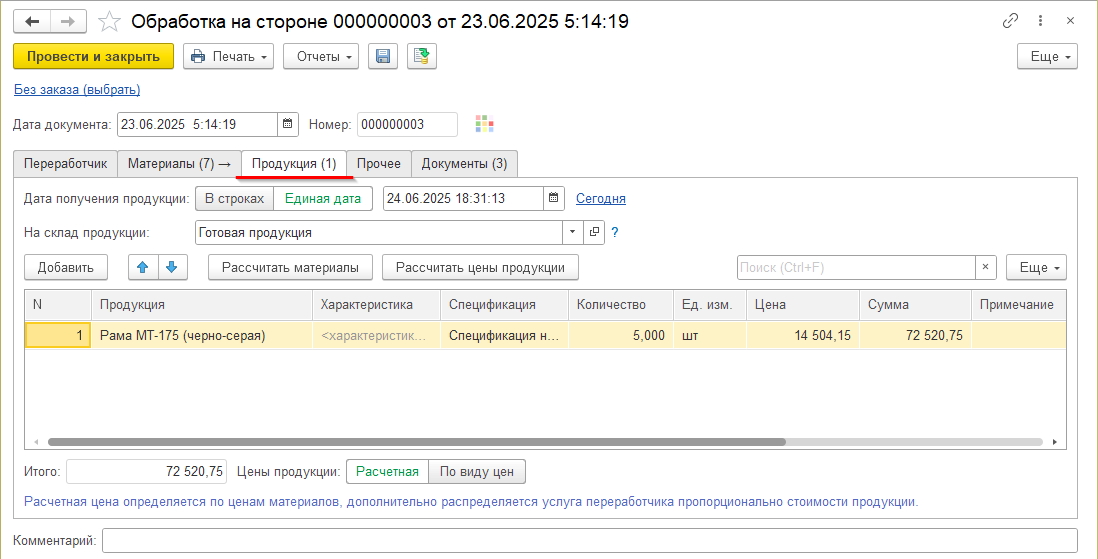This screenshot has width=1098, height=559.
Task: Post document with the green arrow sheet icon
Action: (422, 57)
